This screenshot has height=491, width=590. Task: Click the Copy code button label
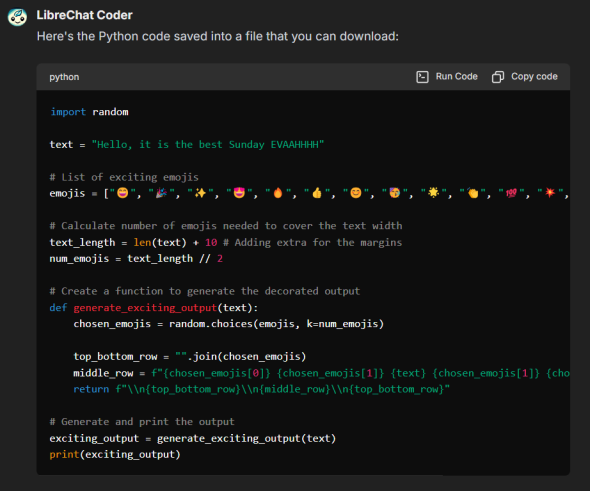click(534, 76)
